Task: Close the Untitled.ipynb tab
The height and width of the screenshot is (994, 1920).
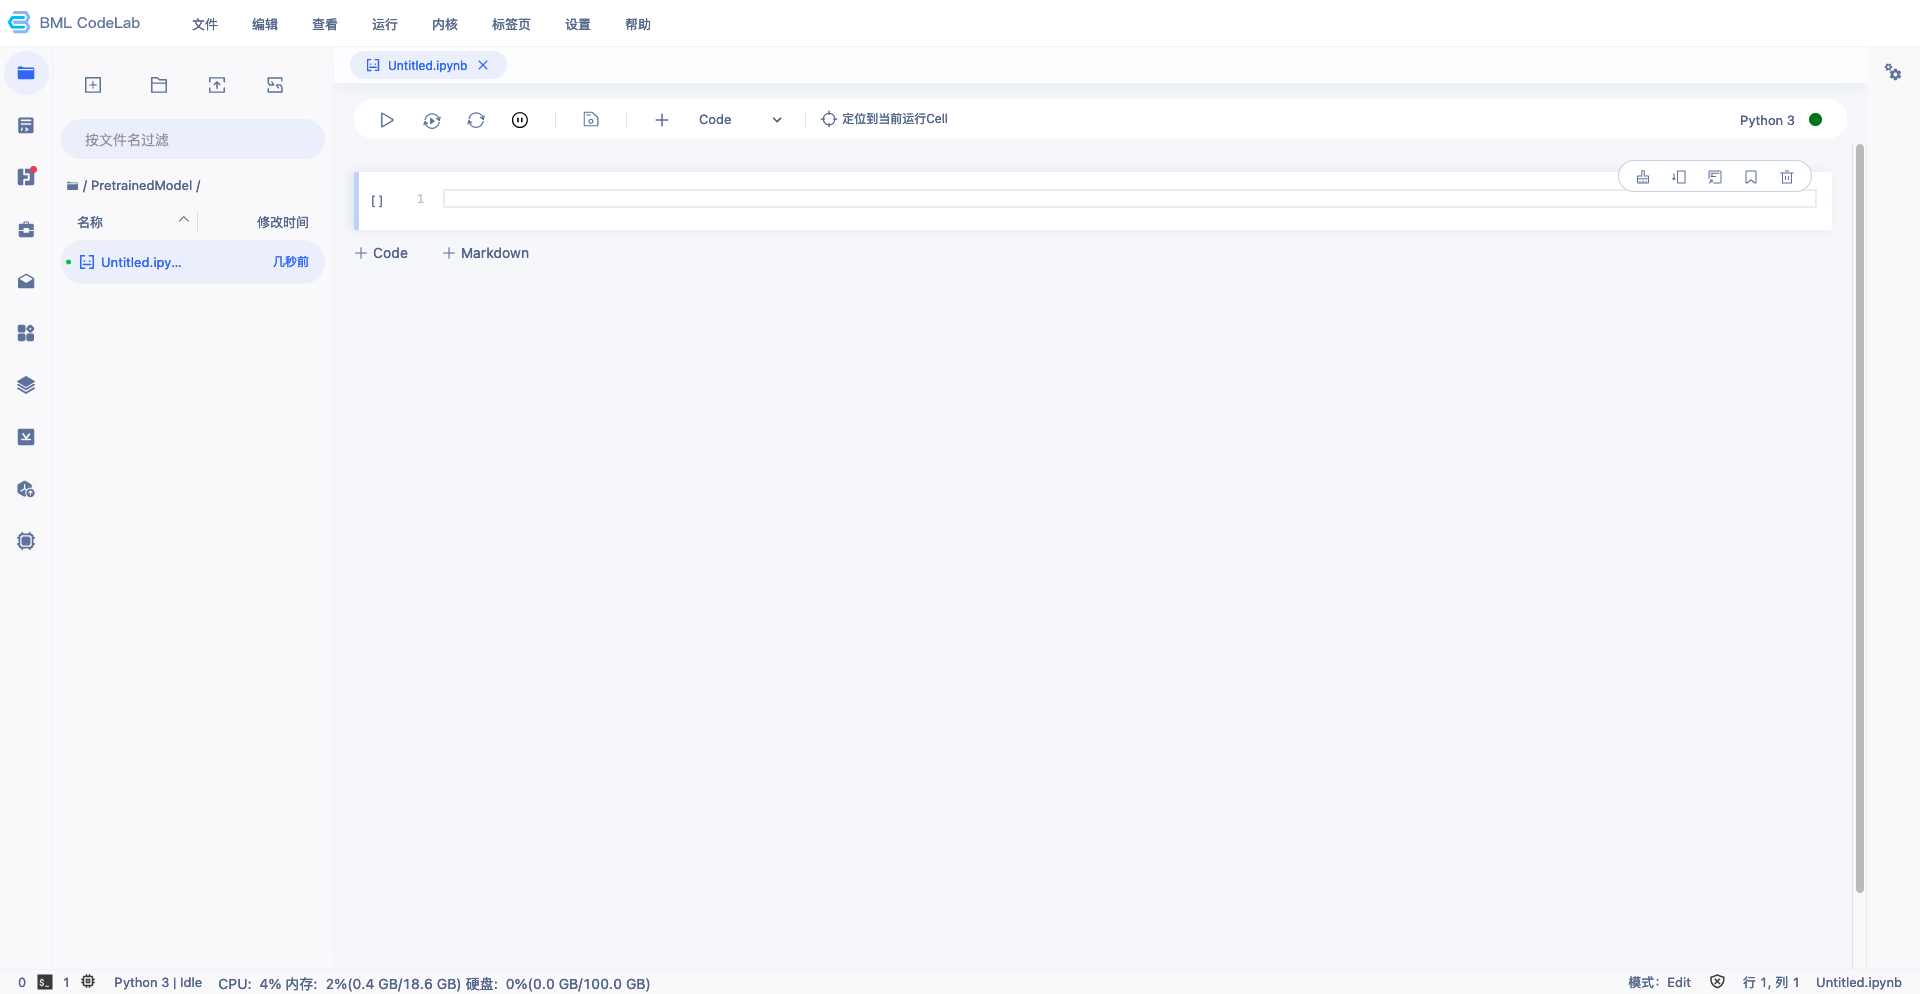Action: (483, 65)
